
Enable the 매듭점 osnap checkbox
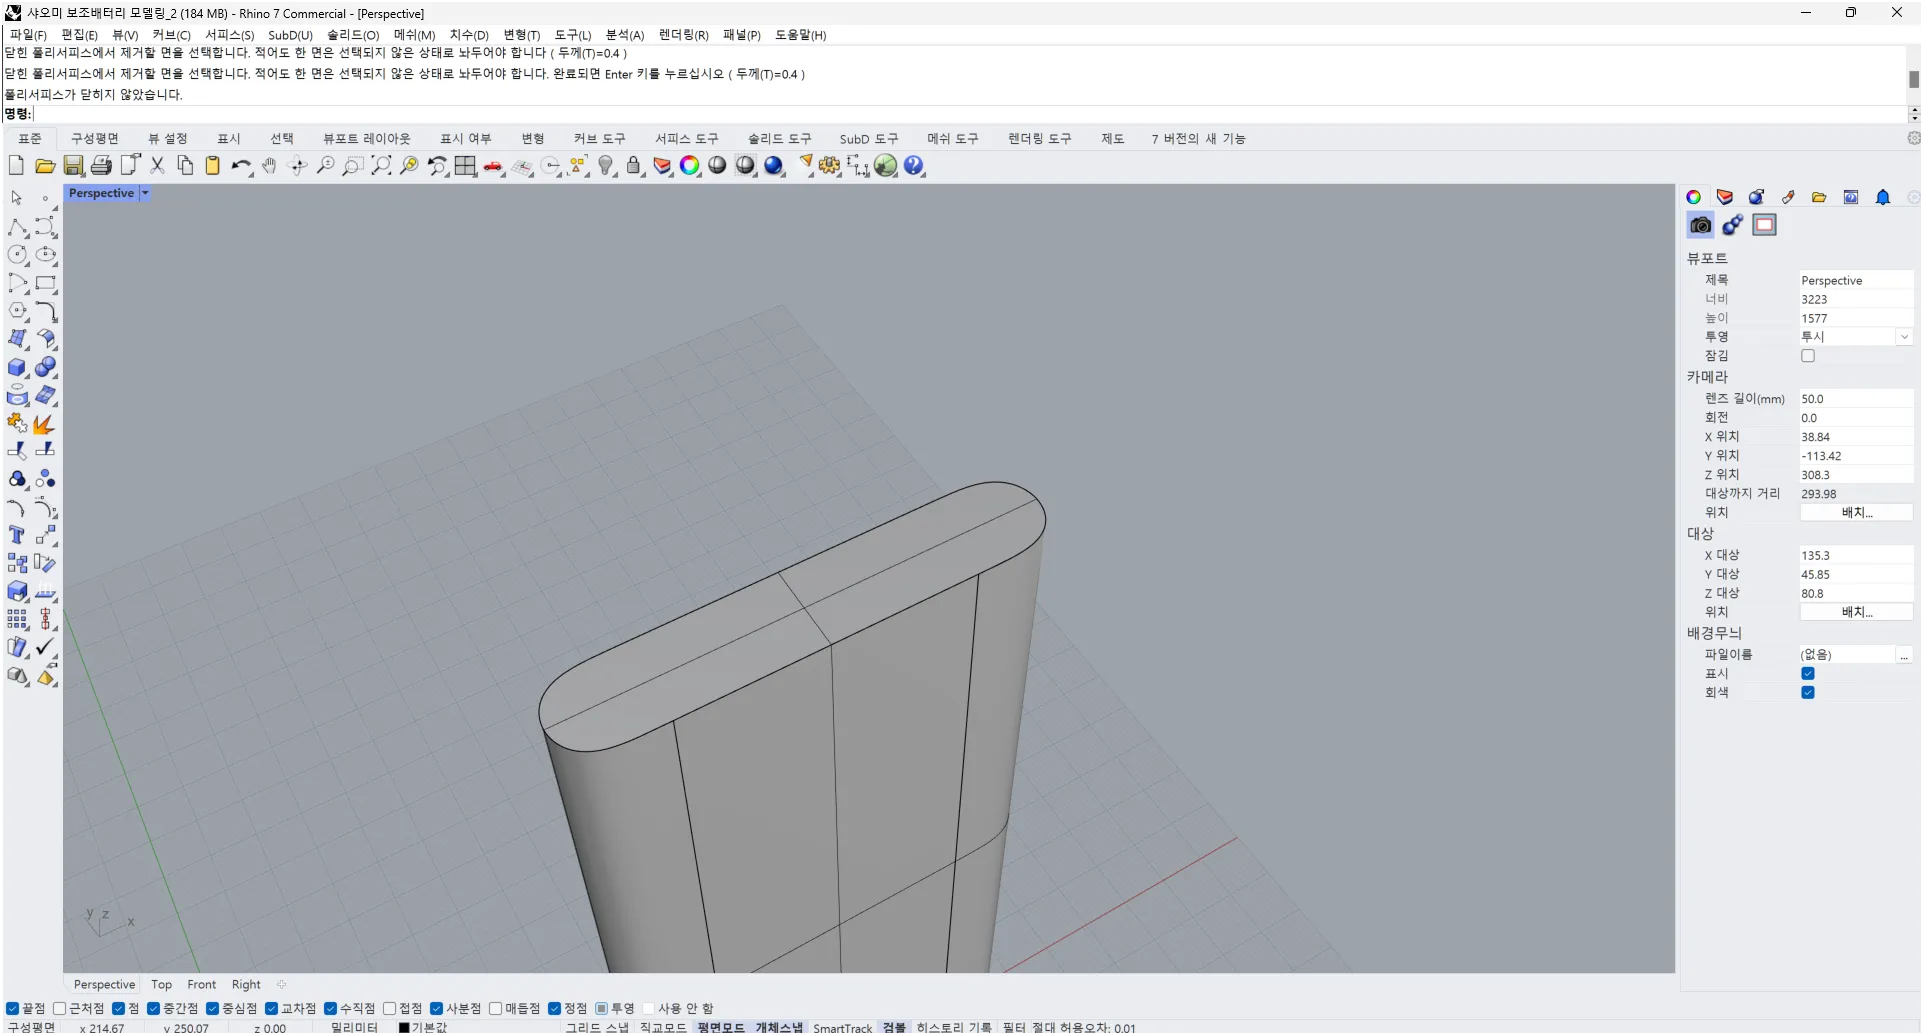[495, 1009]
